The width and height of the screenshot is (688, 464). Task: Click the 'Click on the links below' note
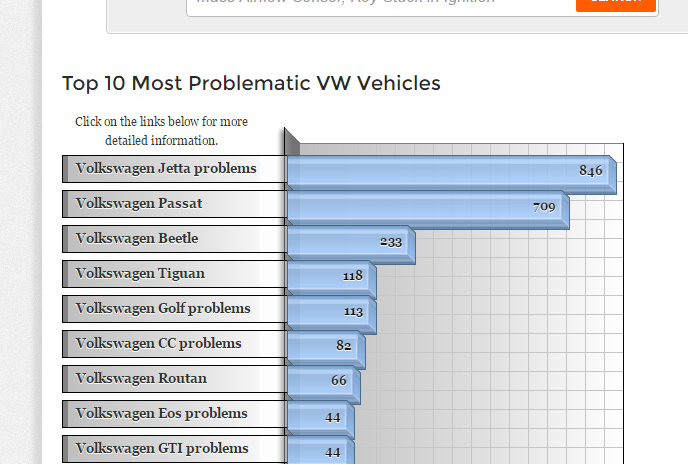click(161, 131)
